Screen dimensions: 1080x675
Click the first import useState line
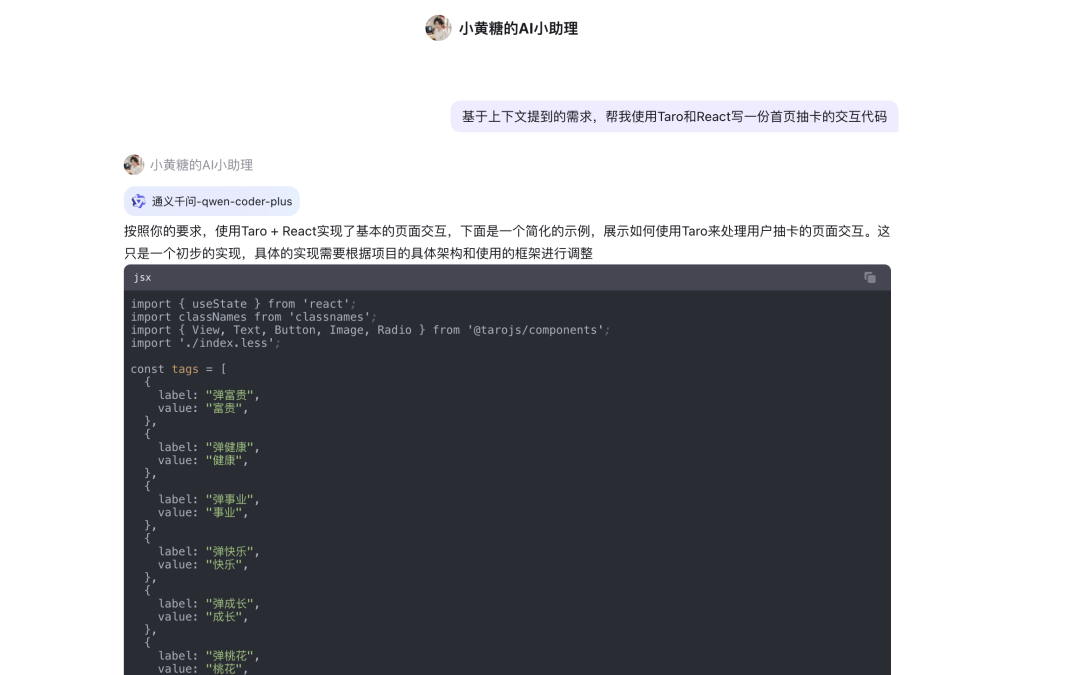[243, 304]
